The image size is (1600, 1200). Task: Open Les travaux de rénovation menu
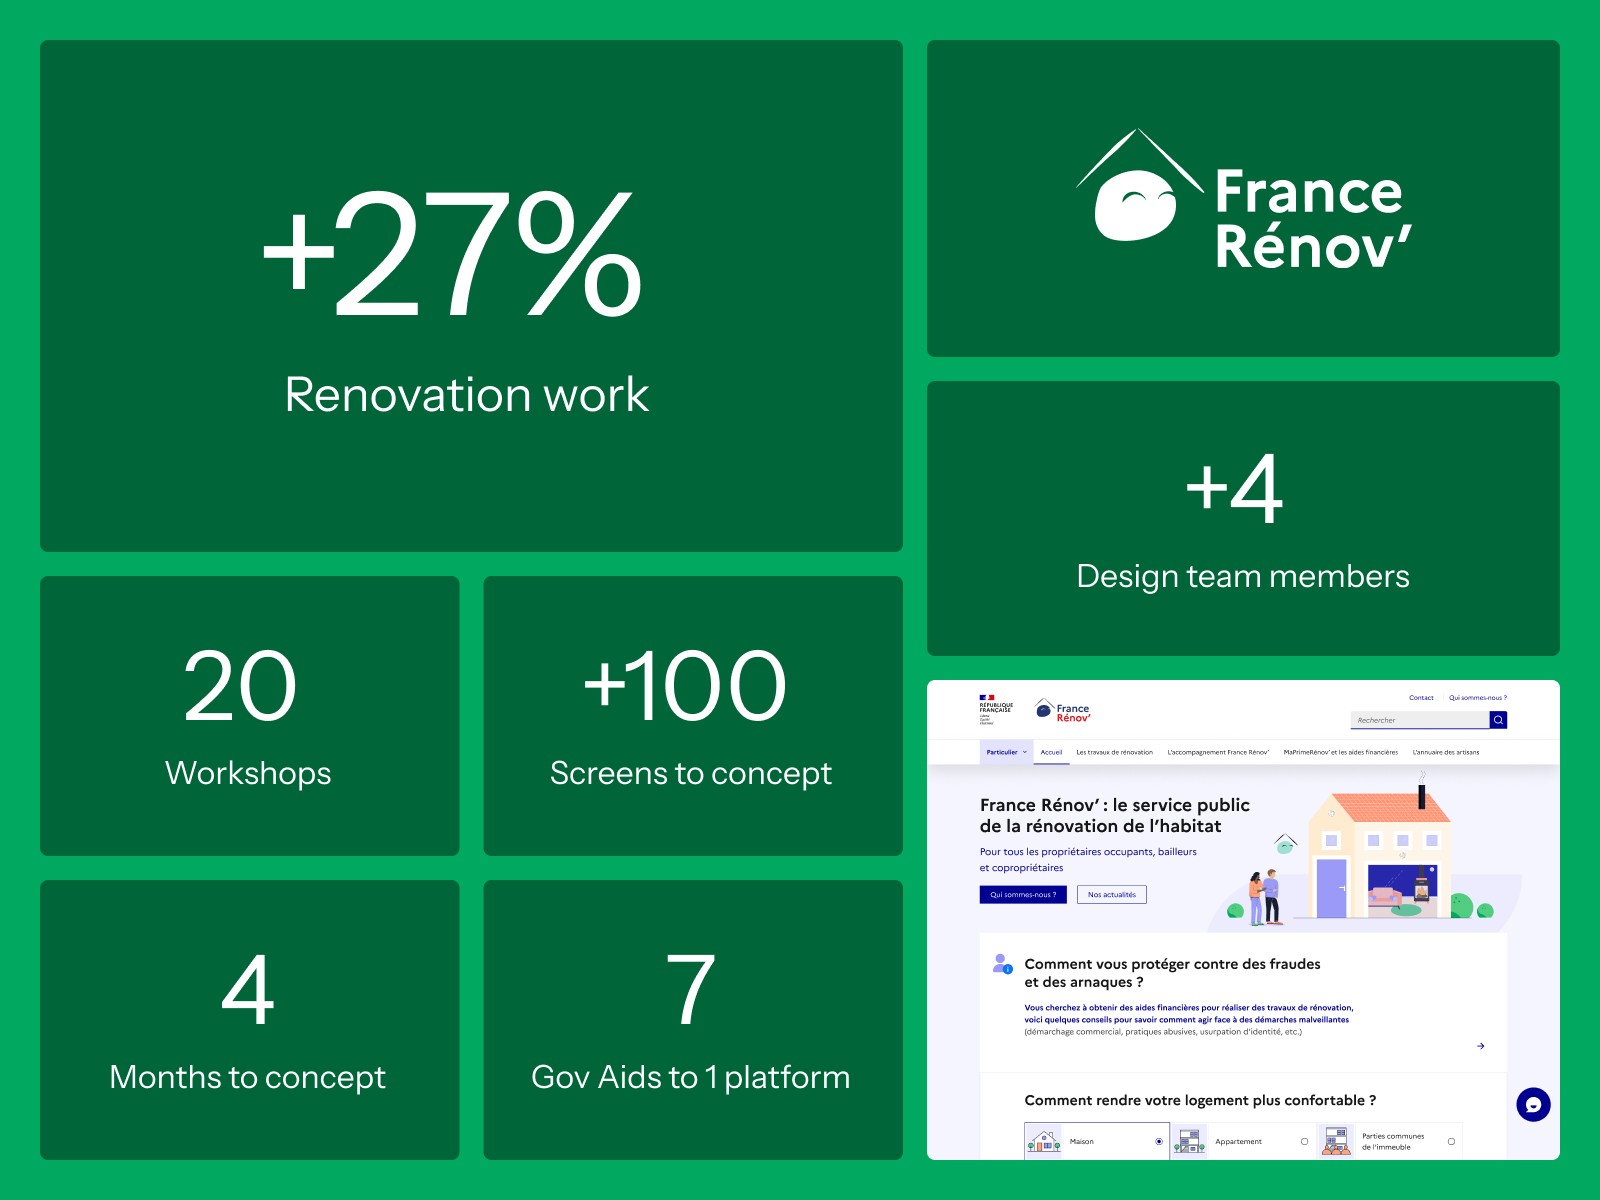point(1114,752)
